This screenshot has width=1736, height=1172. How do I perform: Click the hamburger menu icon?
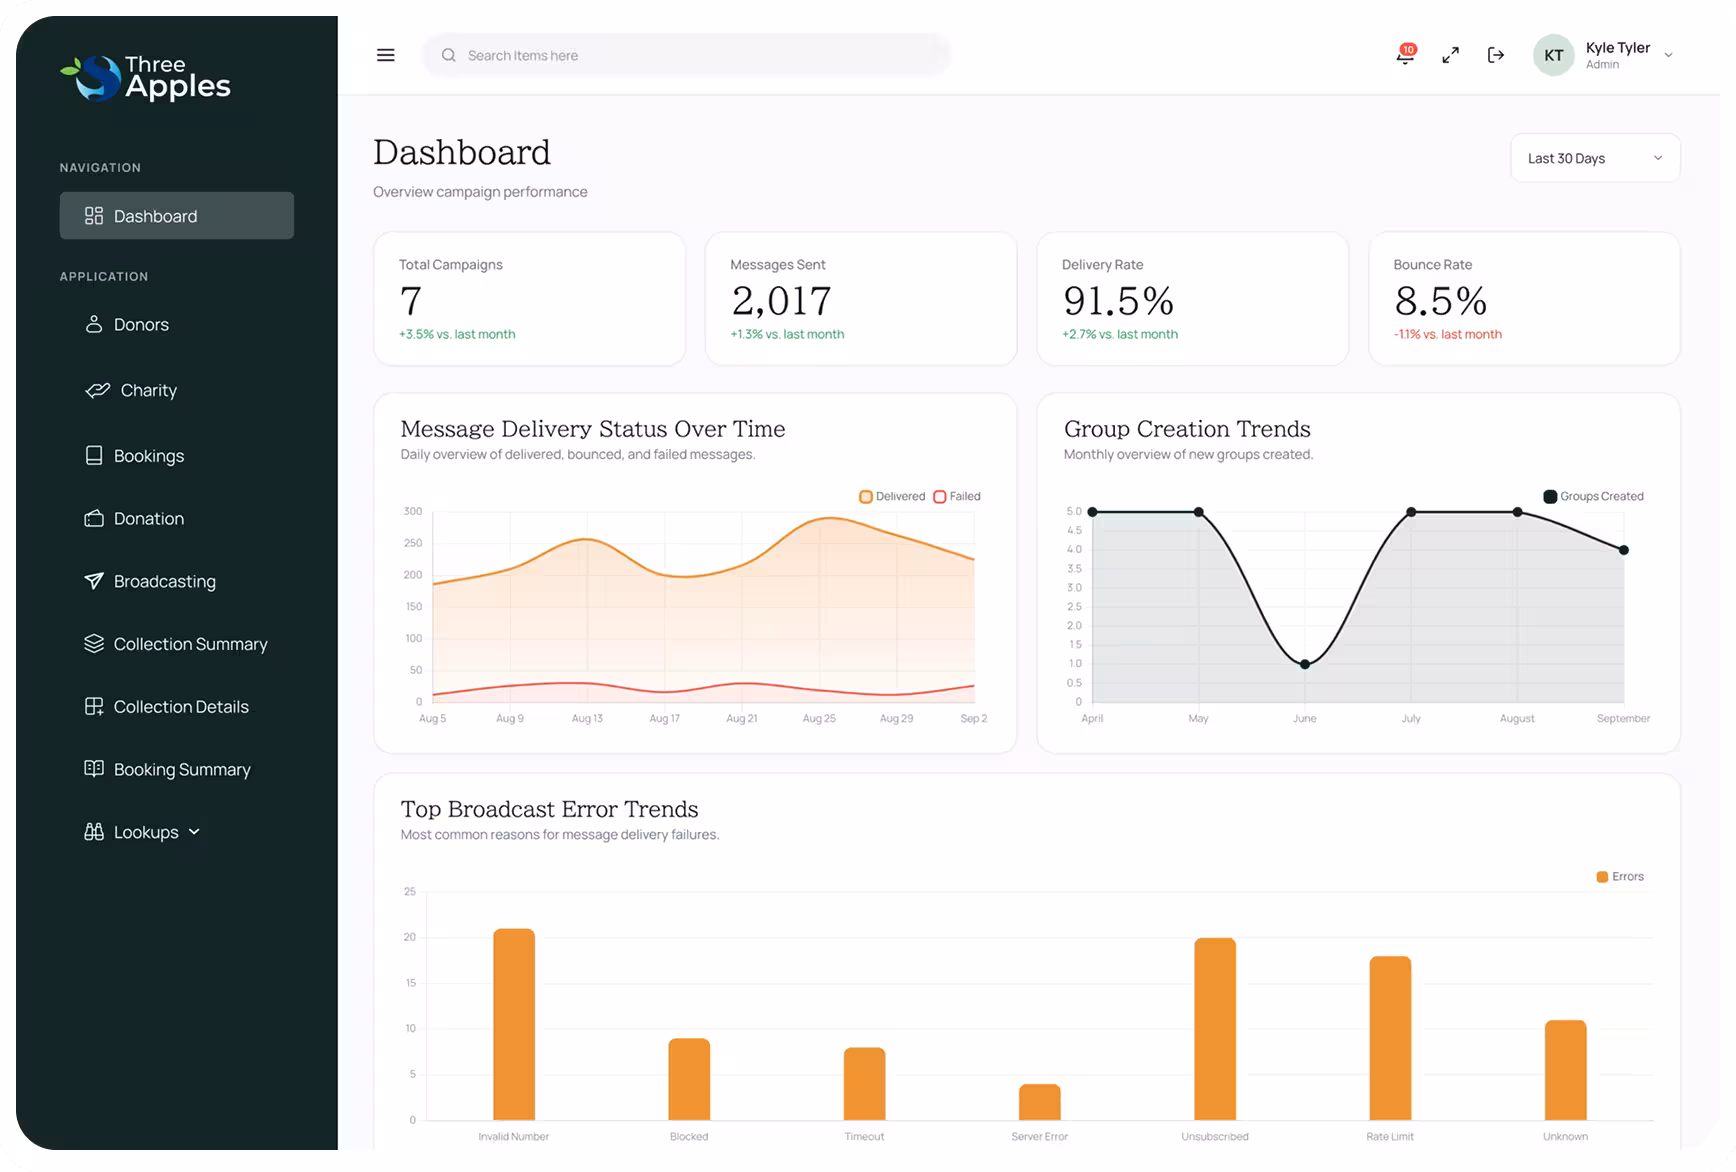(385, 55)
